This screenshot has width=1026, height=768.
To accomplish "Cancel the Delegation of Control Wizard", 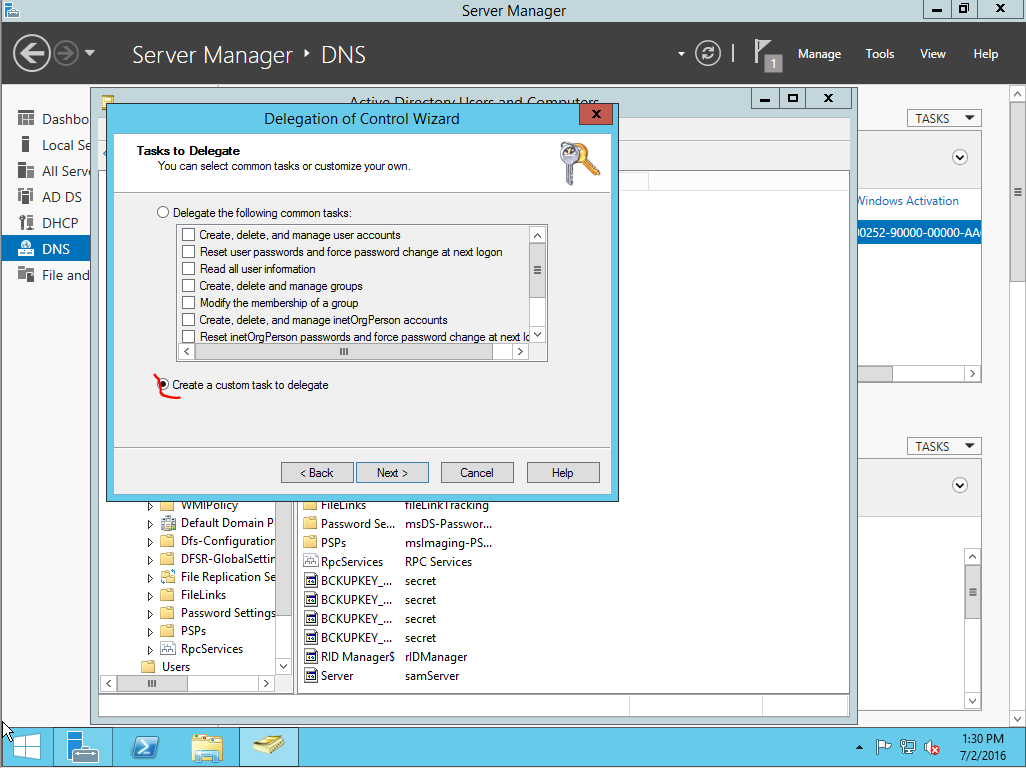I will point(477,472).
